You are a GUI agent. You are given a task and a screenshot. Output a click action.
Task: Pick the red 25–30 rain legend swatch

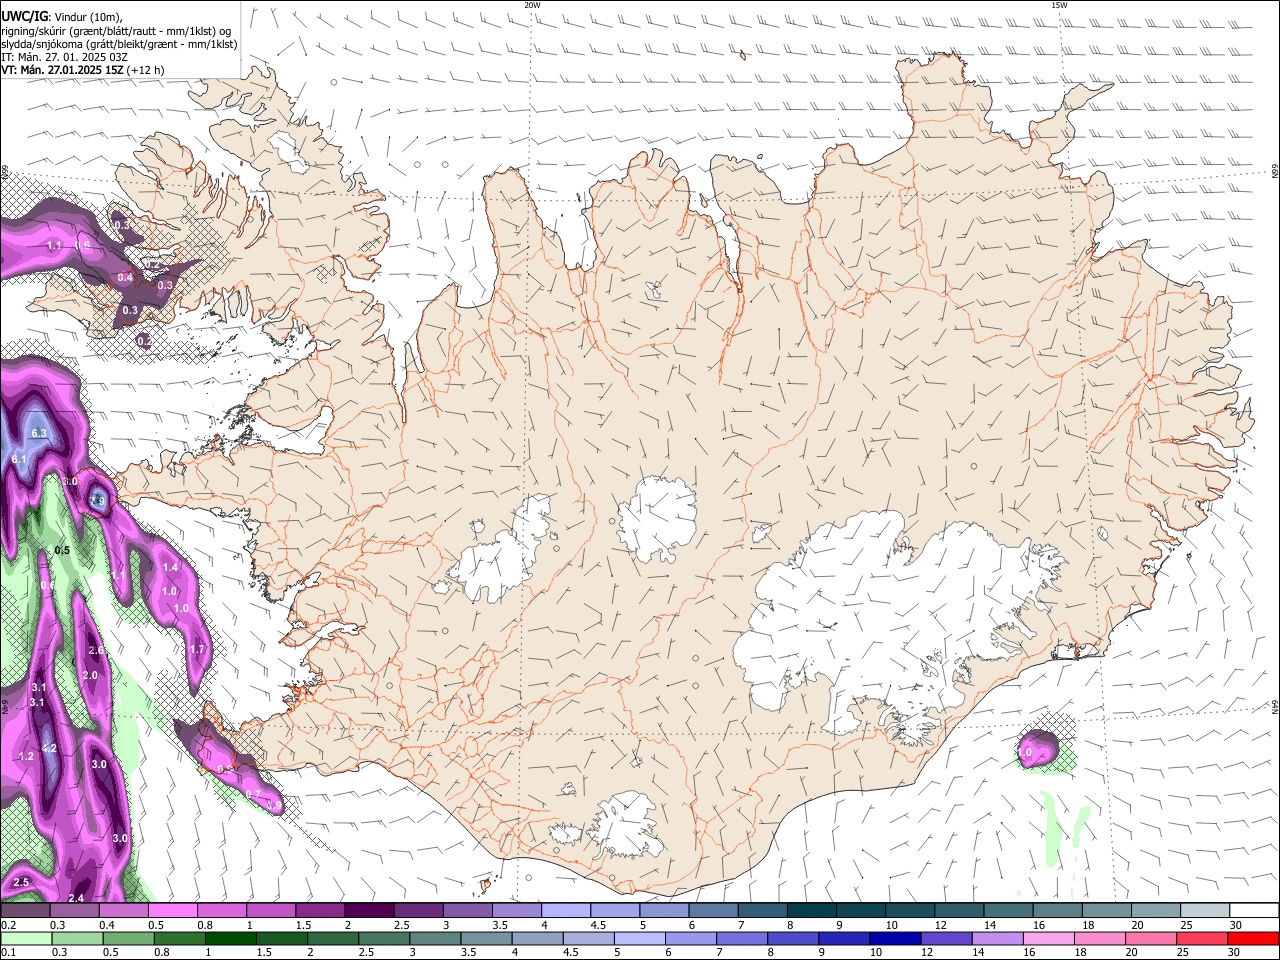1203,938
